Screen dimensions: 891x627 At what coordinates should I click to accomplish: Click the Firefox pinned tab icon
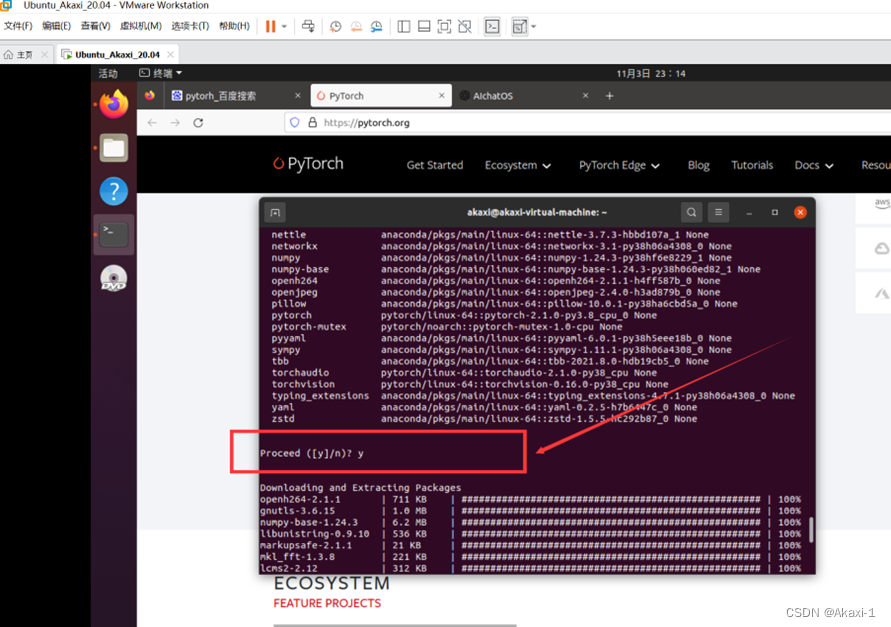pos(149,95)
